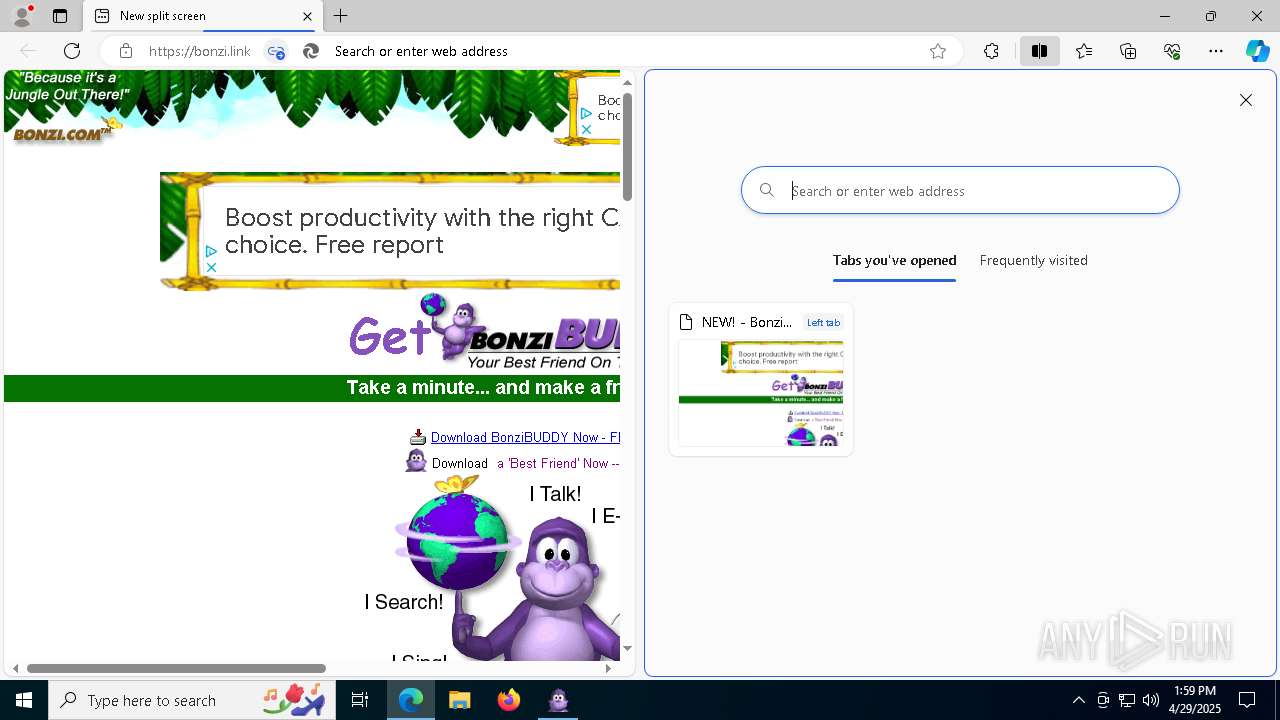Click the https://bonzi.link address text

point(200,51)
